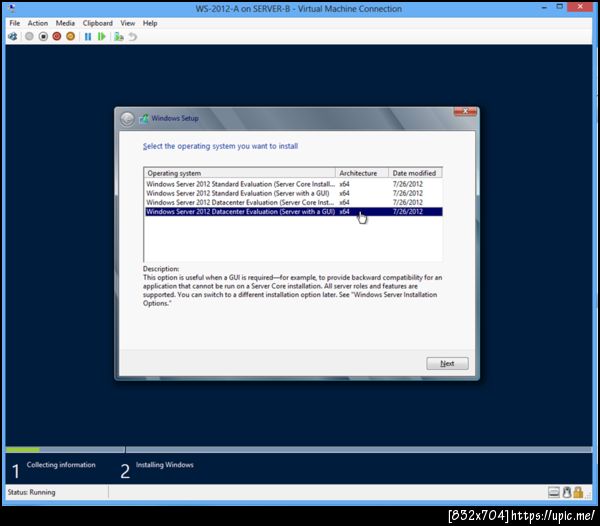The width and height of the screenshot is (600, 526).
Task: Click the mouse status bar icon
Action: [567, 492]
